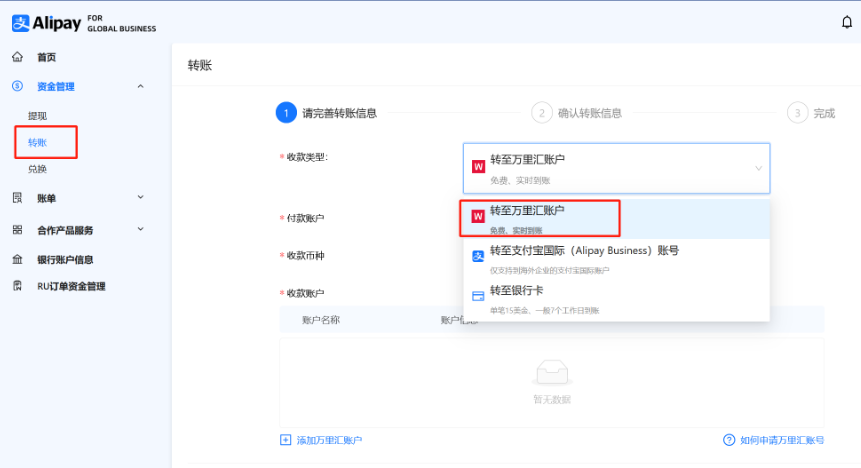Open 提现 submenu item
Screen dimensions: 861x468
(x=37, y=116)
